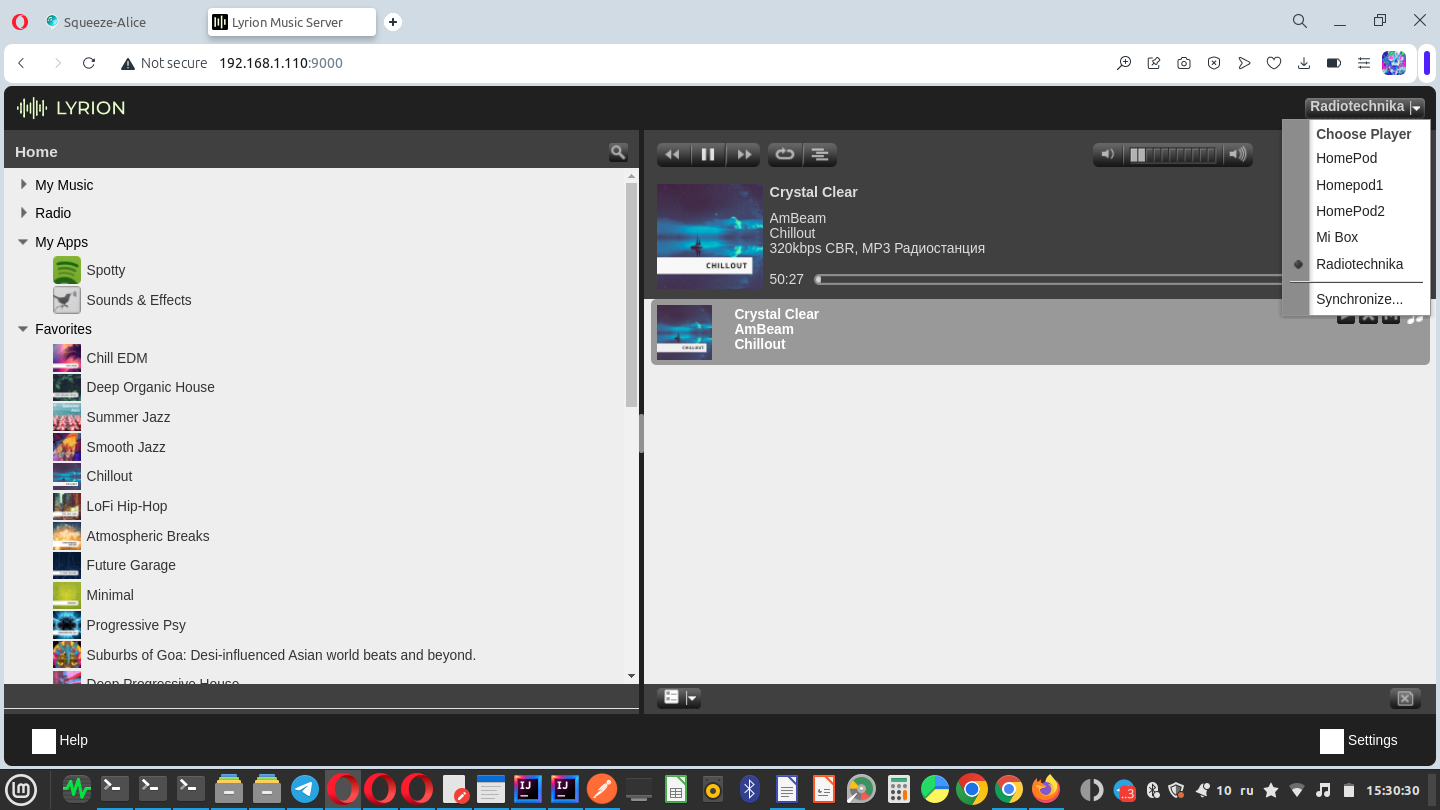This screenshot has width=1440, height=810.
Task: Expand the My Music tree node
Action: [23, 184]
